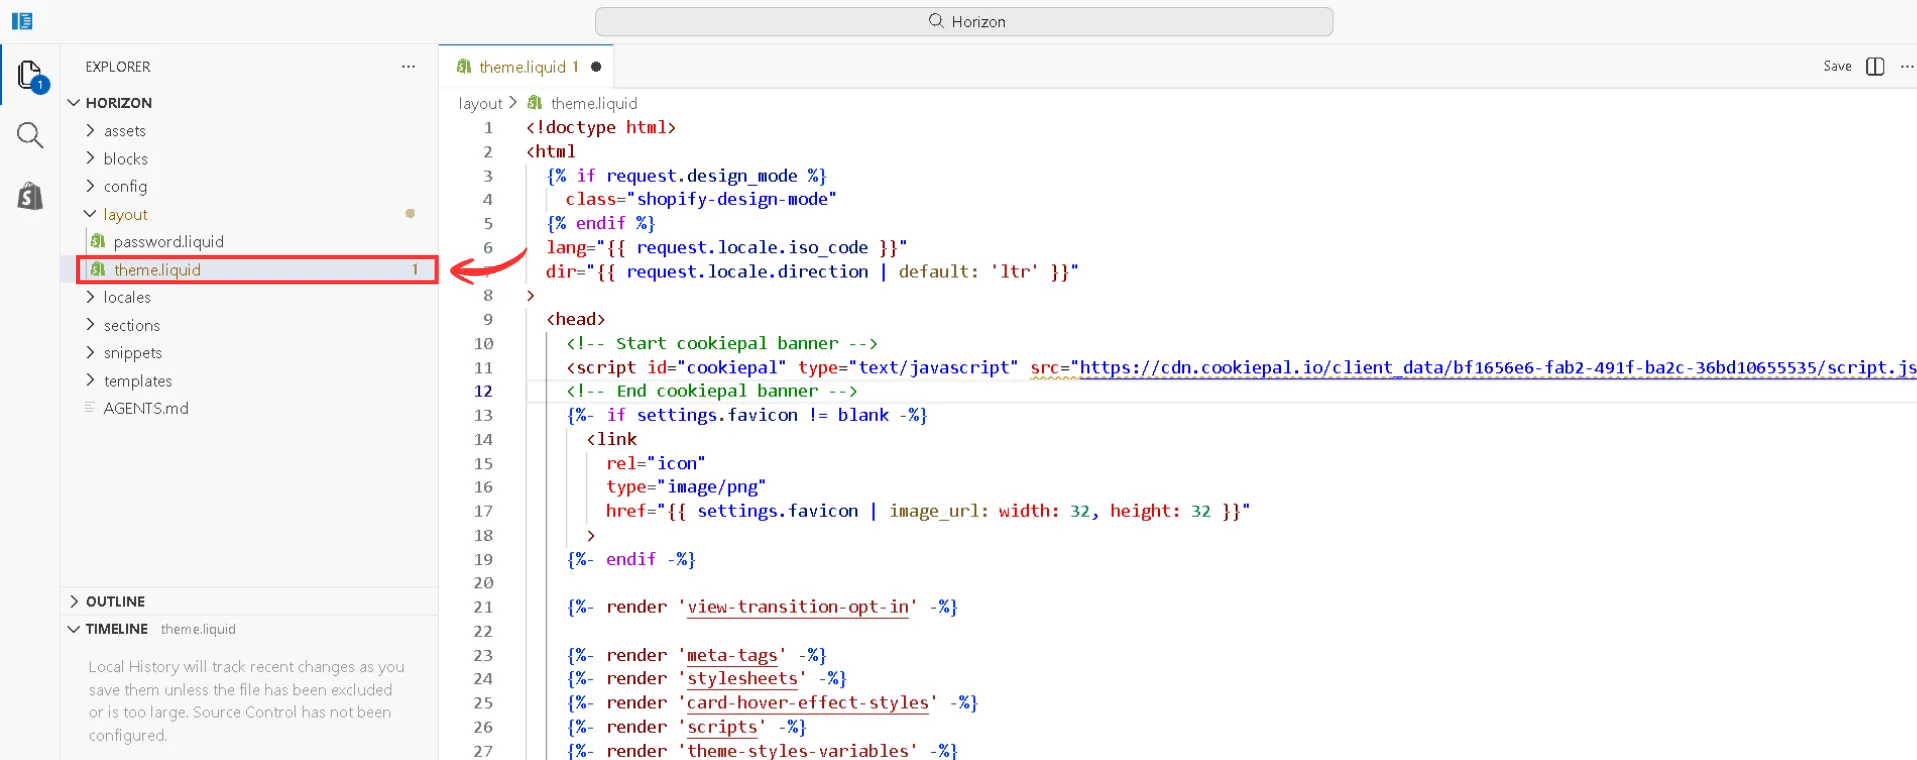
Task: Toggle the sidebar icon at top left
Action: pyautogui.click(x=22, y=21)
